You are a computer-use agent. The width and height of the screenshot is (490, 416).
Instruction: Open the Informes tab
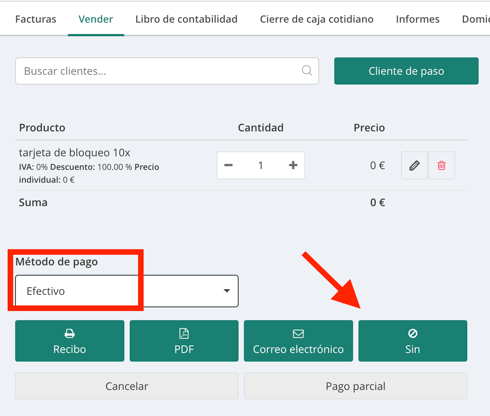coord(418,19)
